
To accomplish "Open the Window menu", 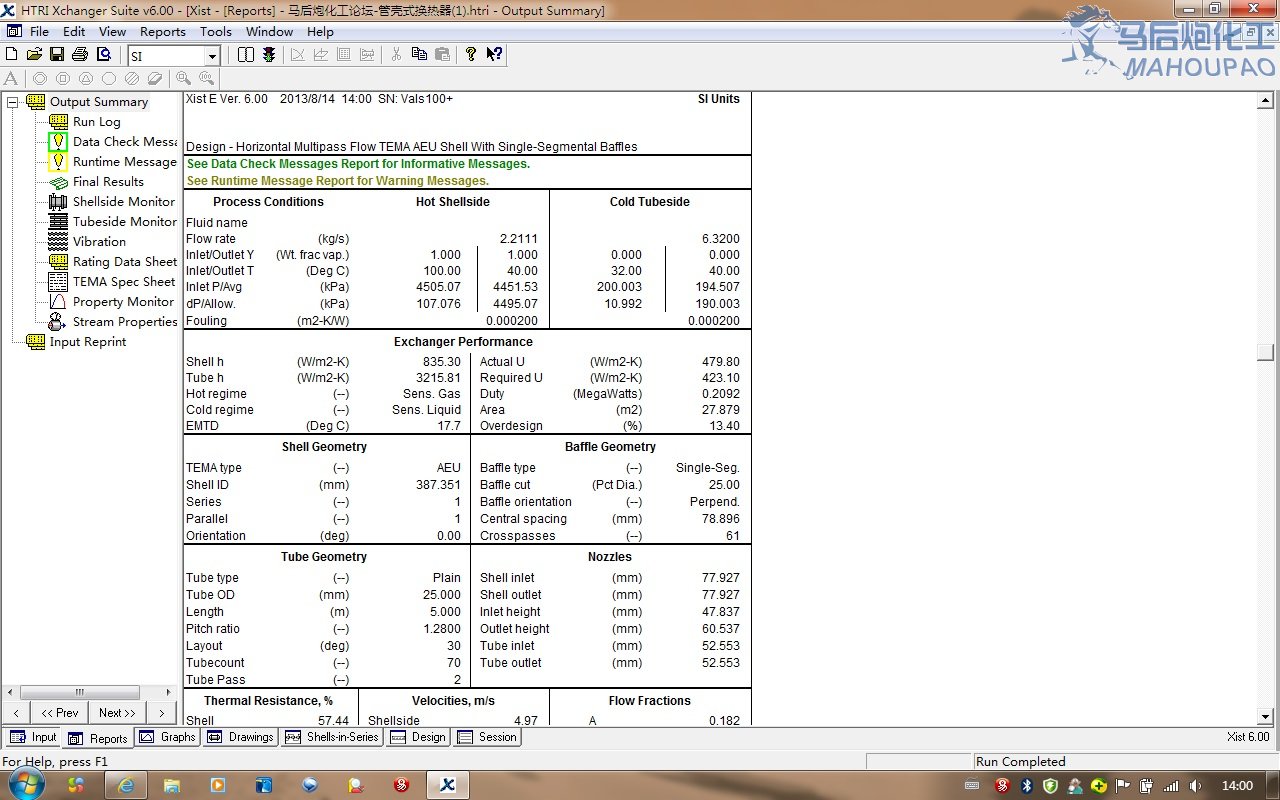I will (x=270, y=32).
